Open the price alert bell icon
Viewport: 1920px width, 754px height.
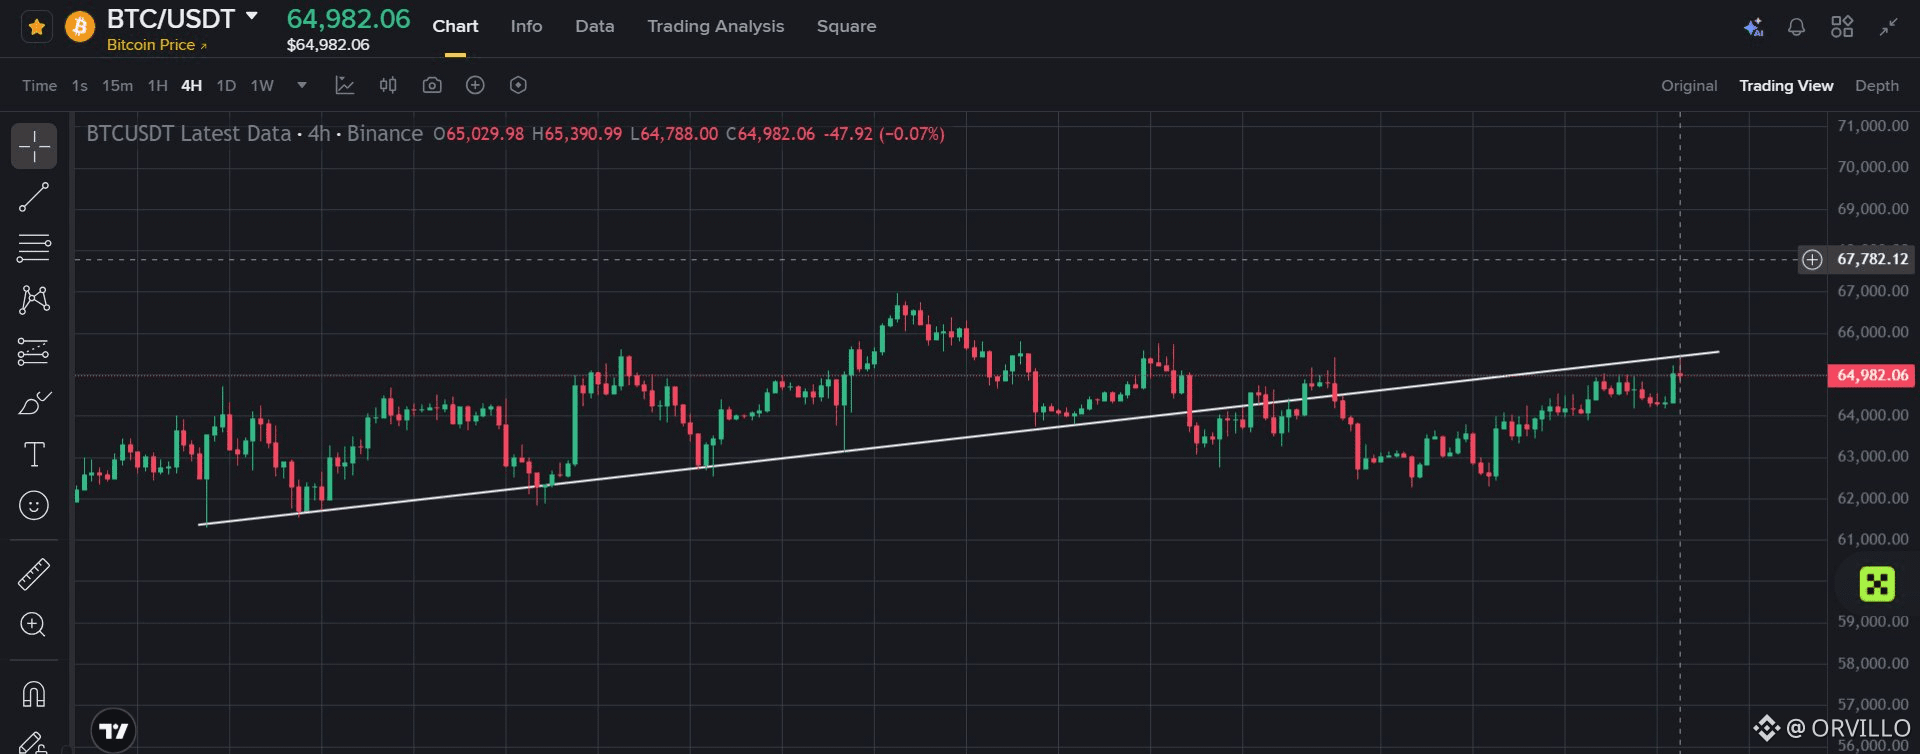(x=1796, y=27)
